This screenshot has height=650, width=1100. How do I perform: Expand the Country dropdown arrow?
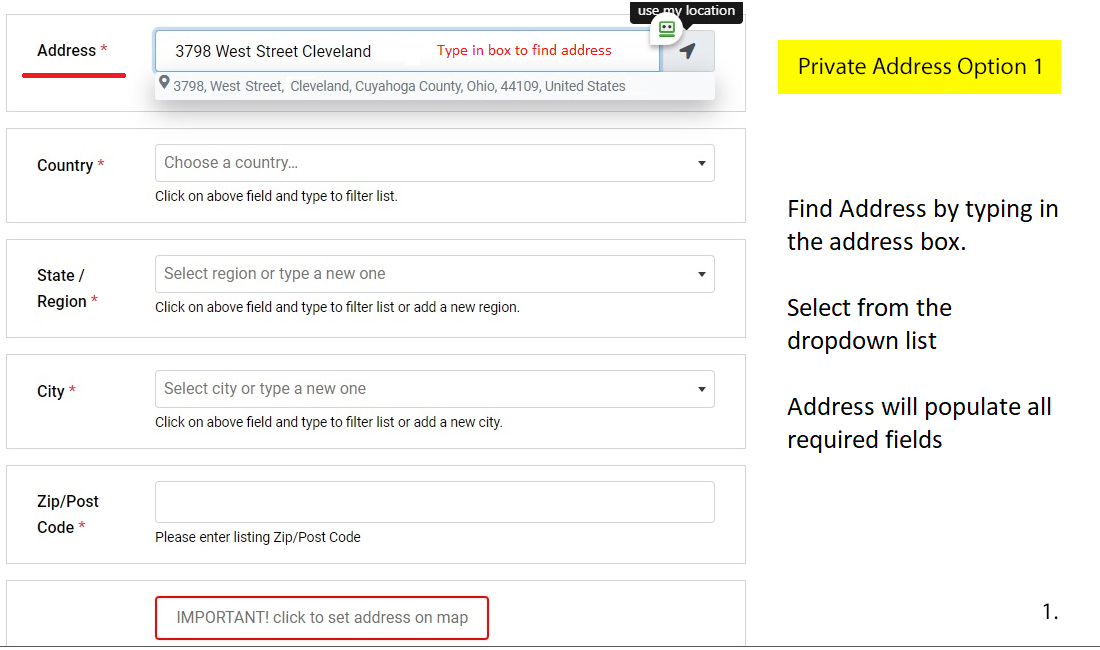701,163
